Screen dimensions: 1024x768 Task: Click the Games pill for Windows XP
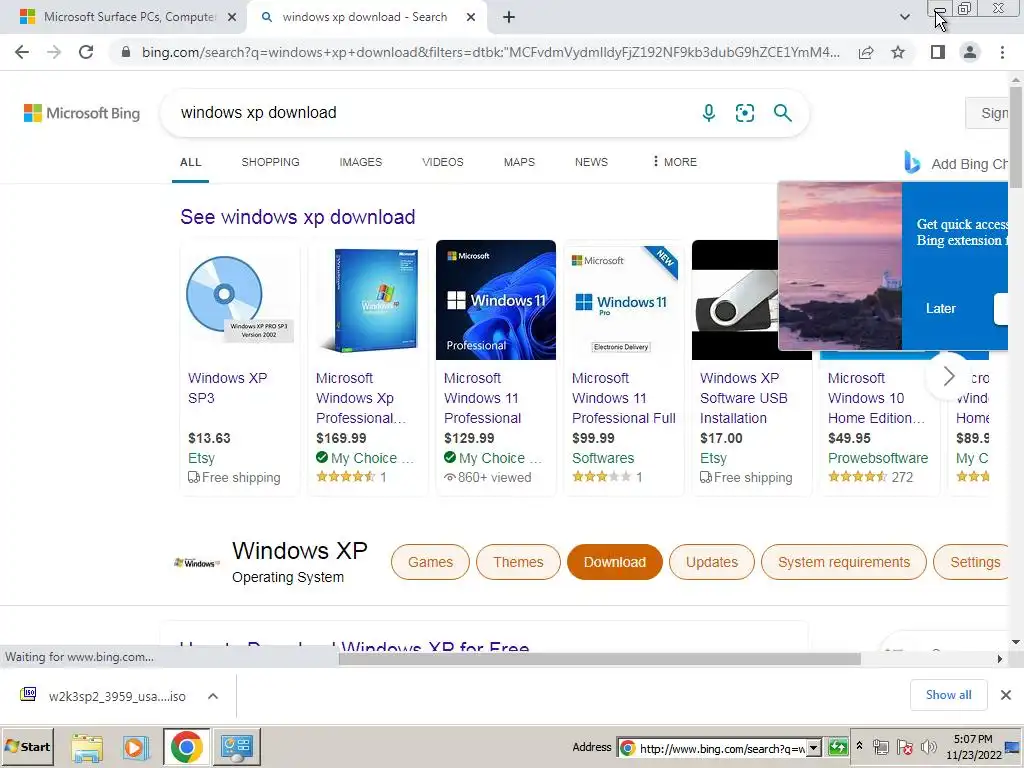[430, 562]
